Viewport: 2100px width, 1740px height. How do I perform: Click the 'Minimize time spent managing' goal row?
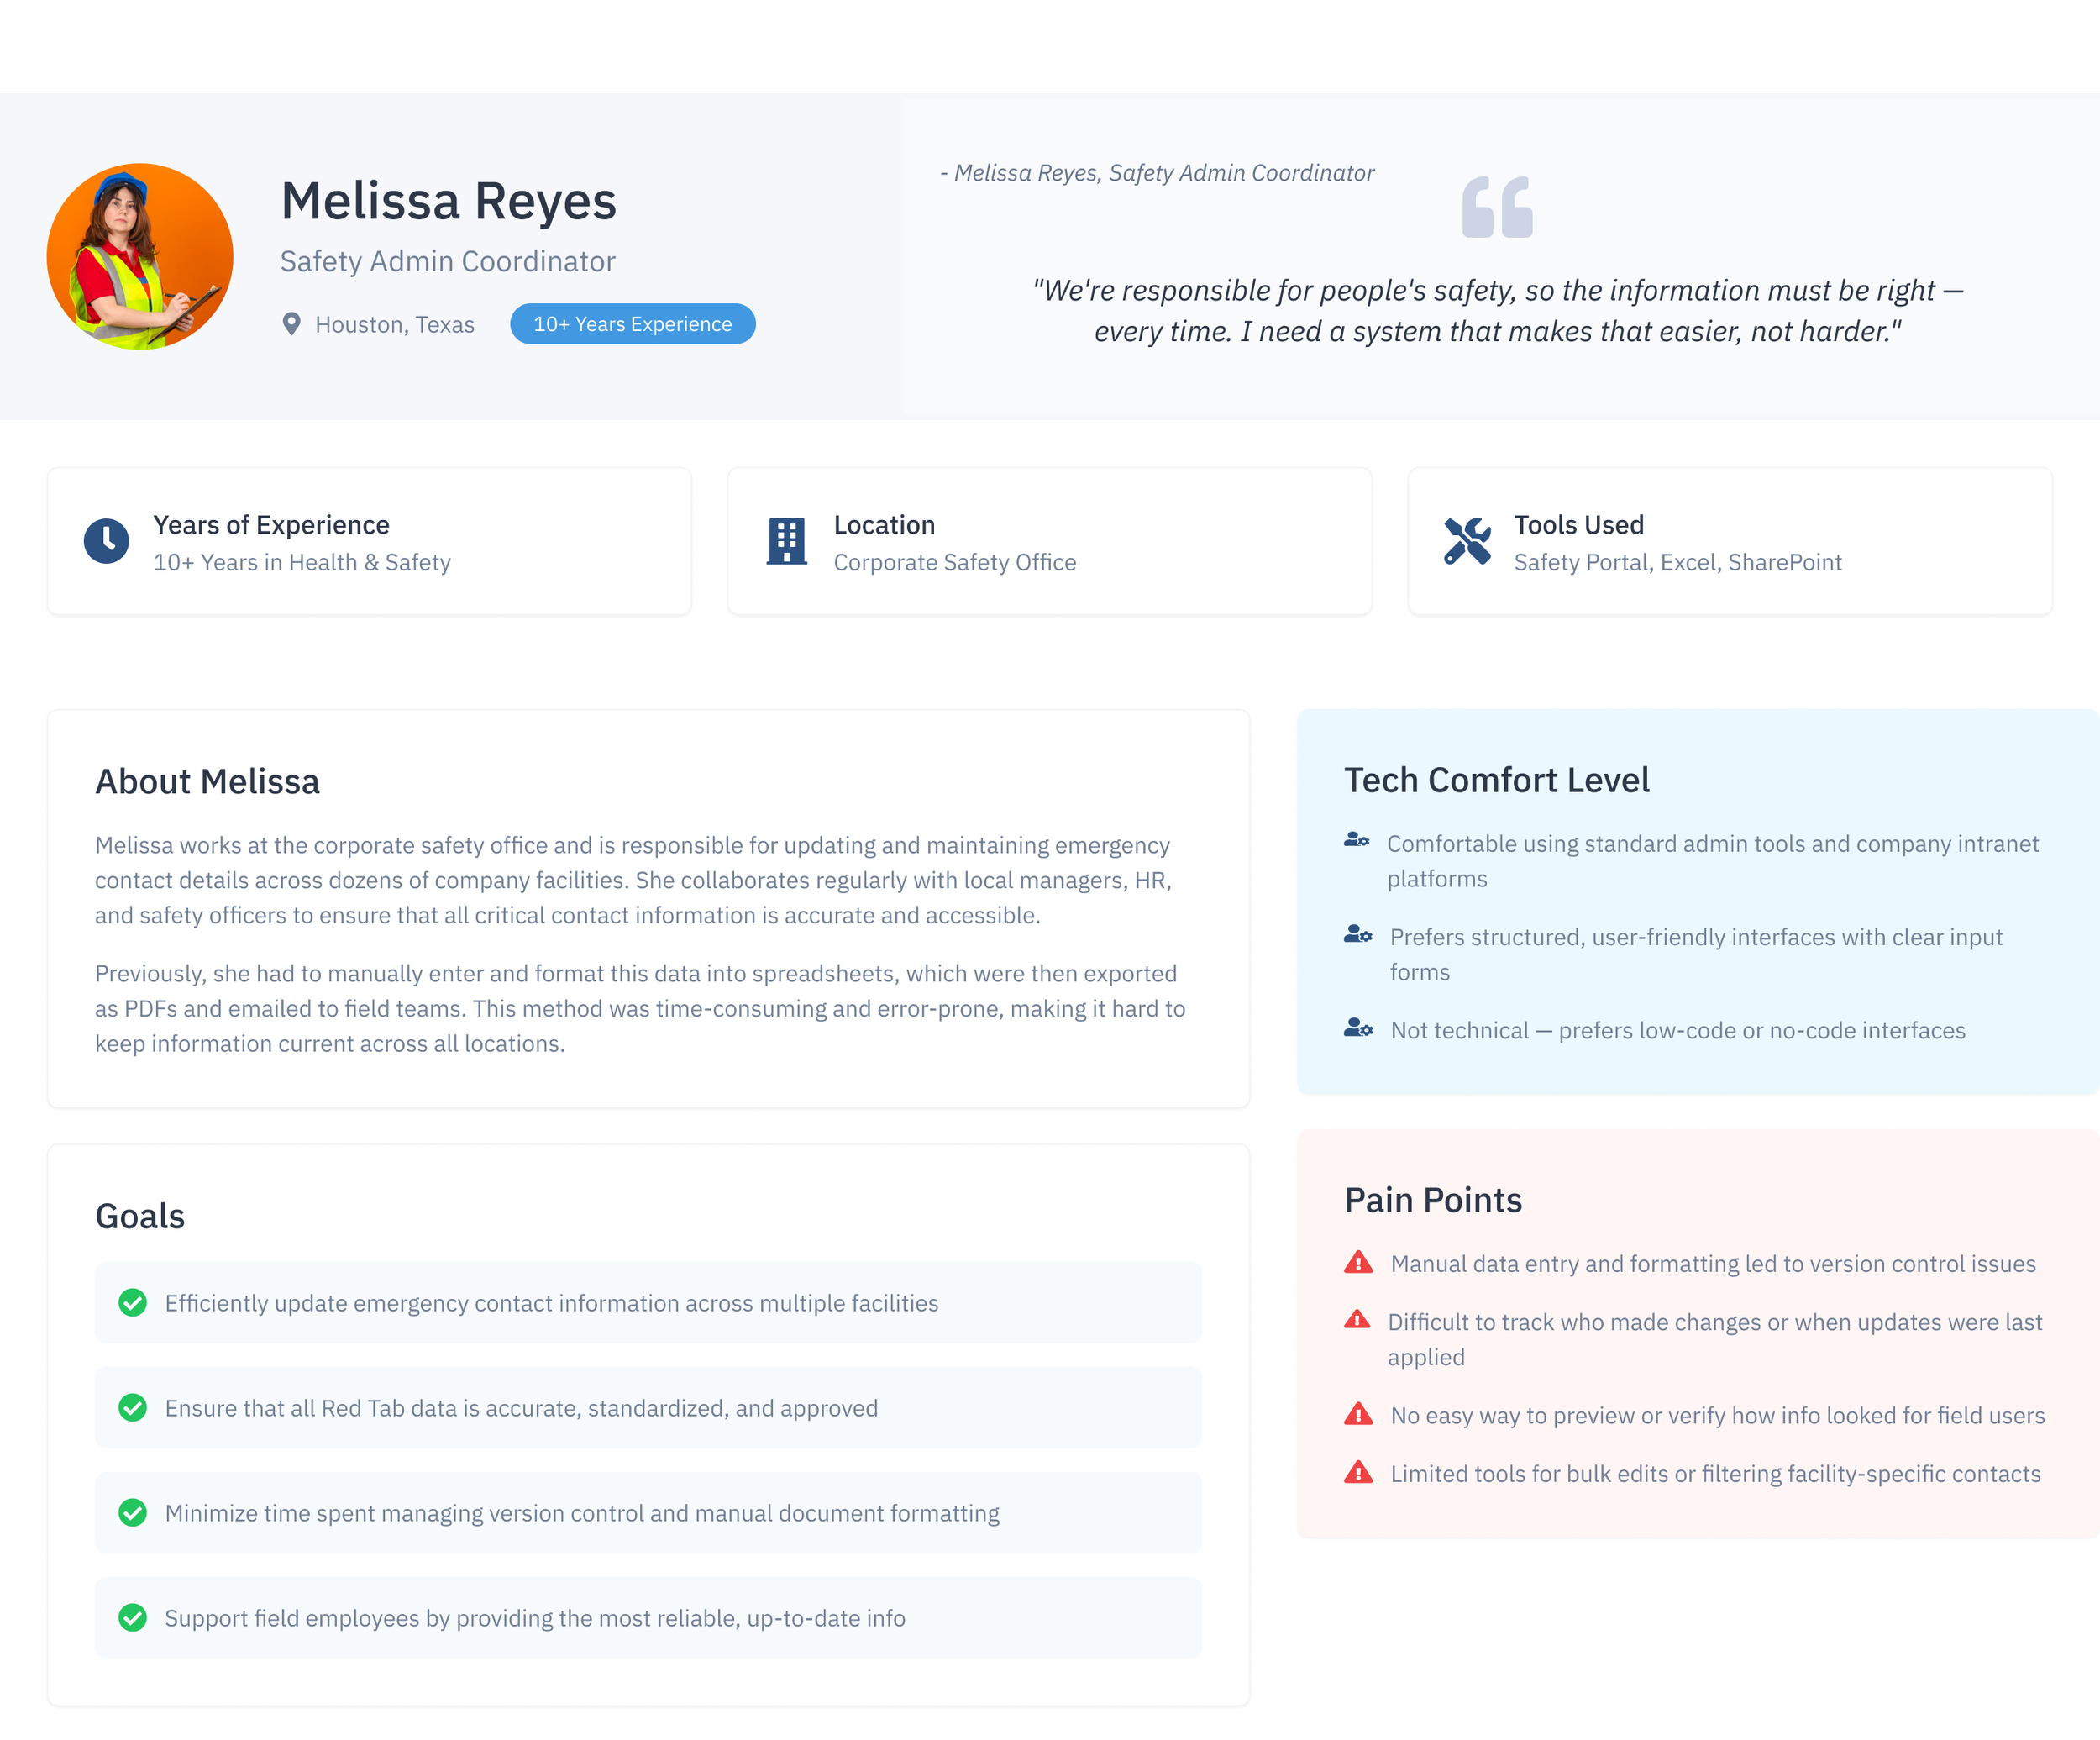(648, 1513)
